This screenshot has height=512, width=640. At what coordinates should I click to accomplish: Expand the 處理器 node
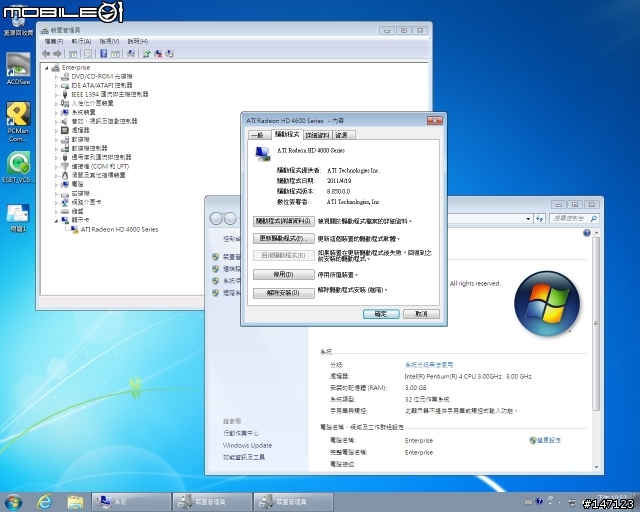(56, 131)
